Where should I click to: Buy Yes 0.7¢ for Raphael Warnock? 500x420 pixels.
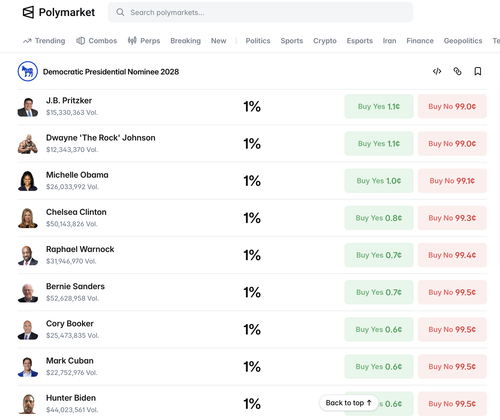(379, 255)
